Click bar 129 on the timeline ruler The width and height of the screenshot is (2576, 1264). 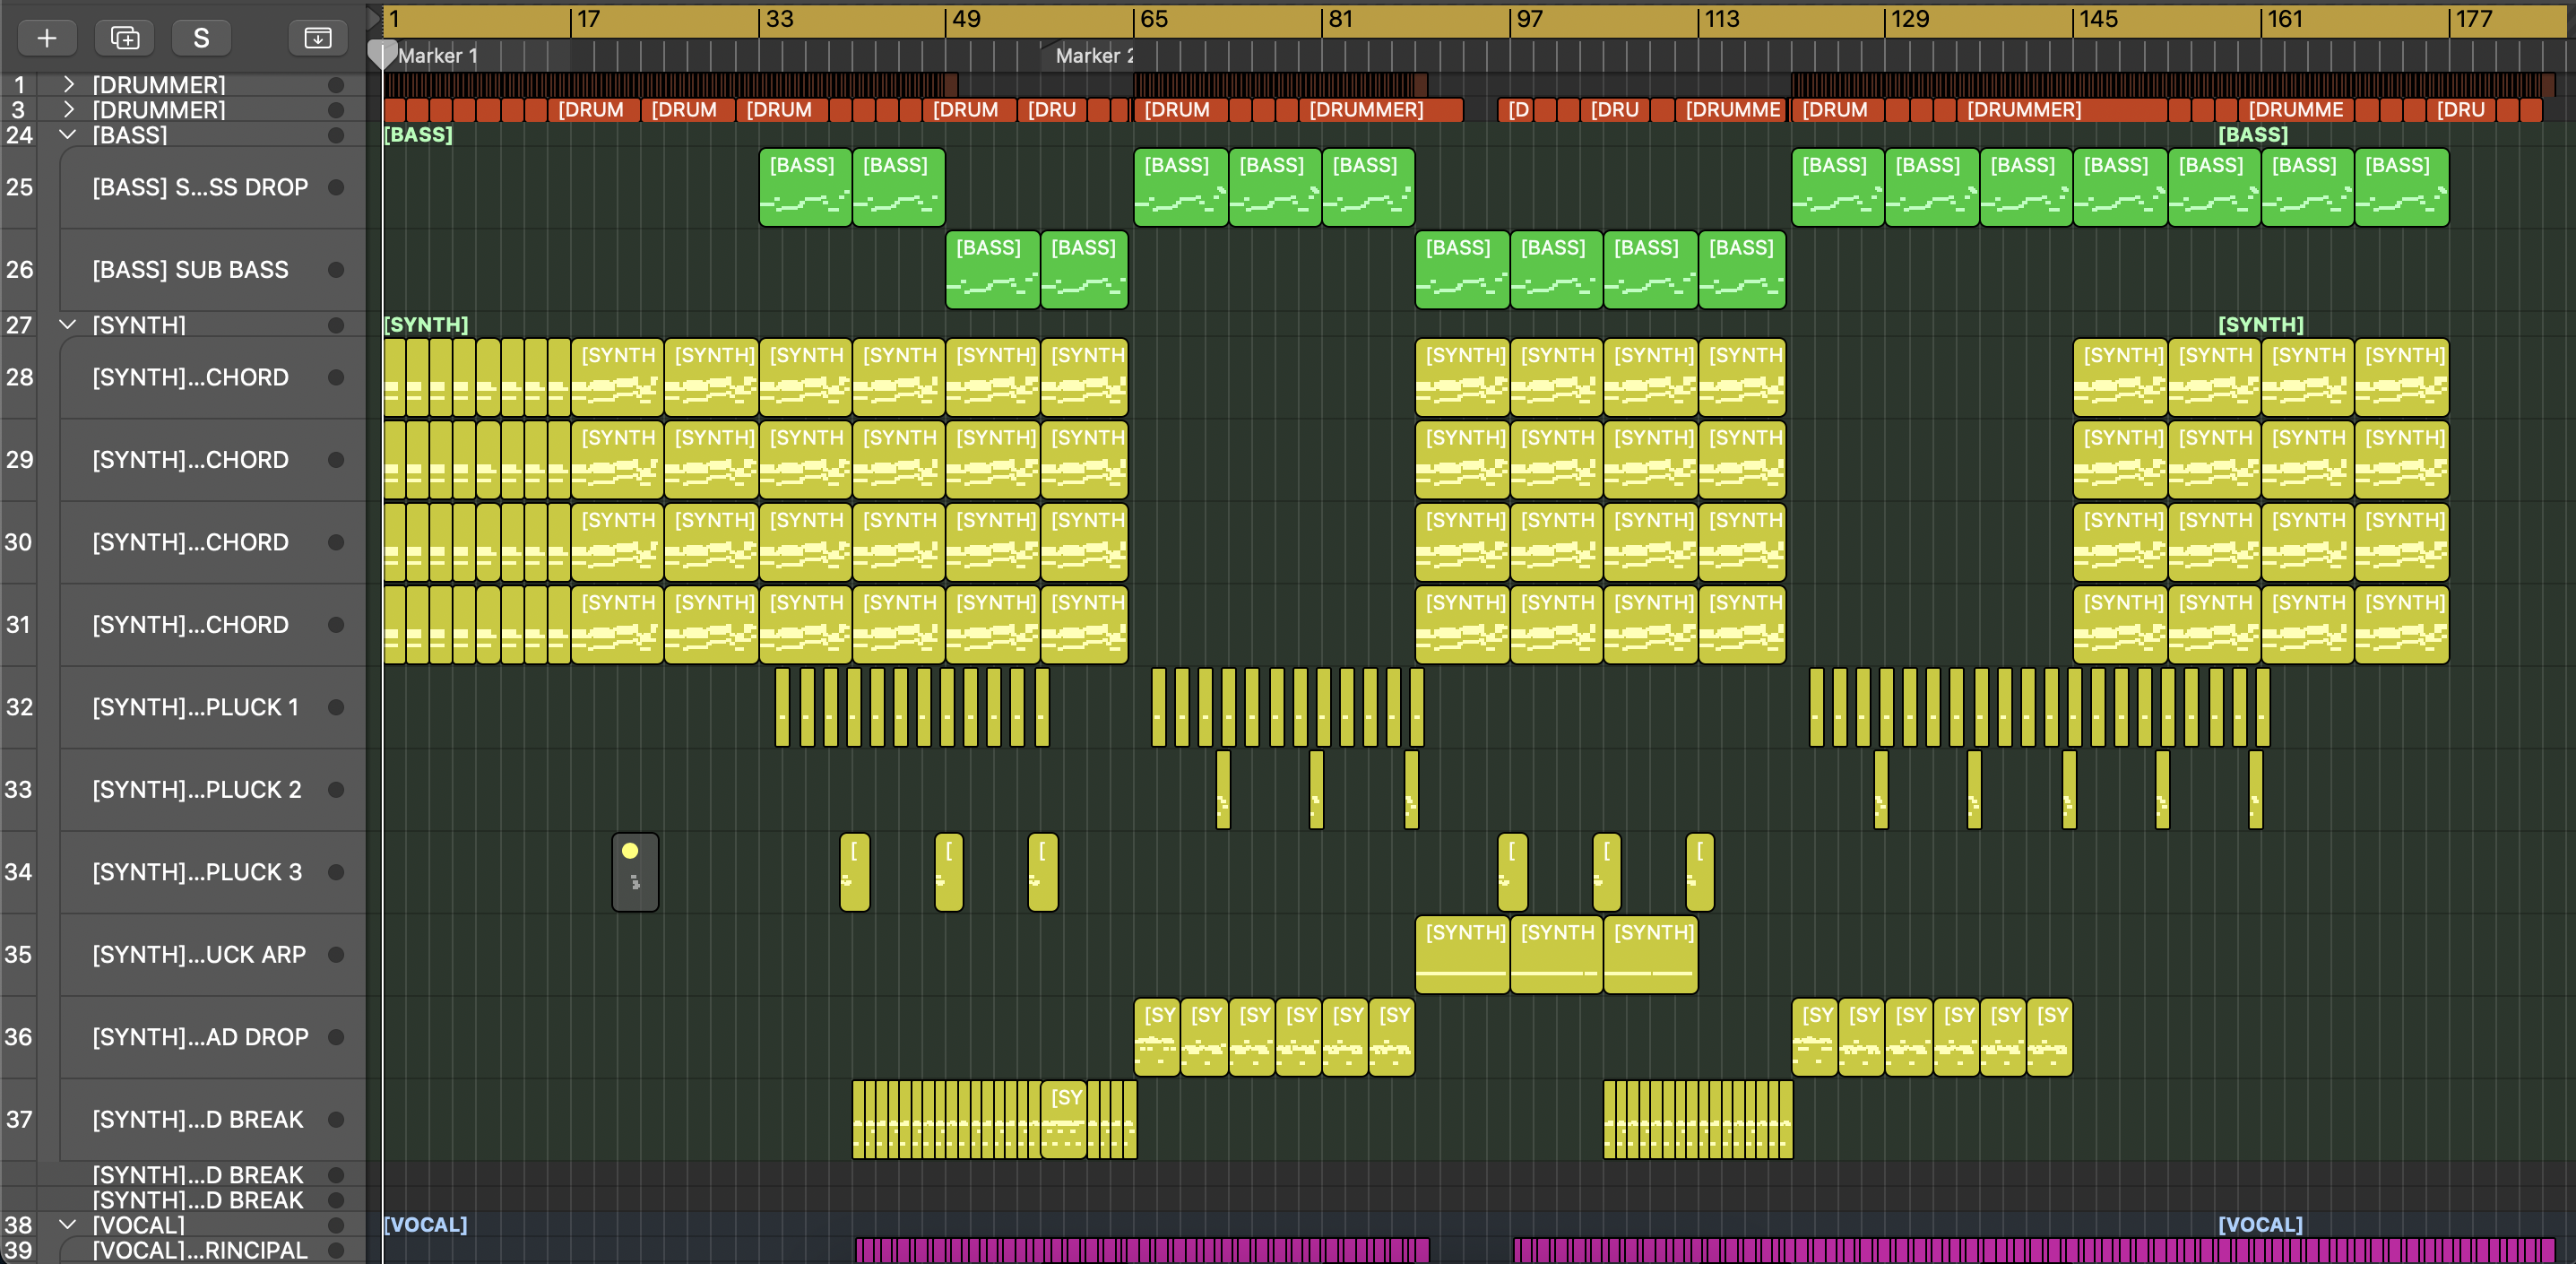(x=1909, y=19)
